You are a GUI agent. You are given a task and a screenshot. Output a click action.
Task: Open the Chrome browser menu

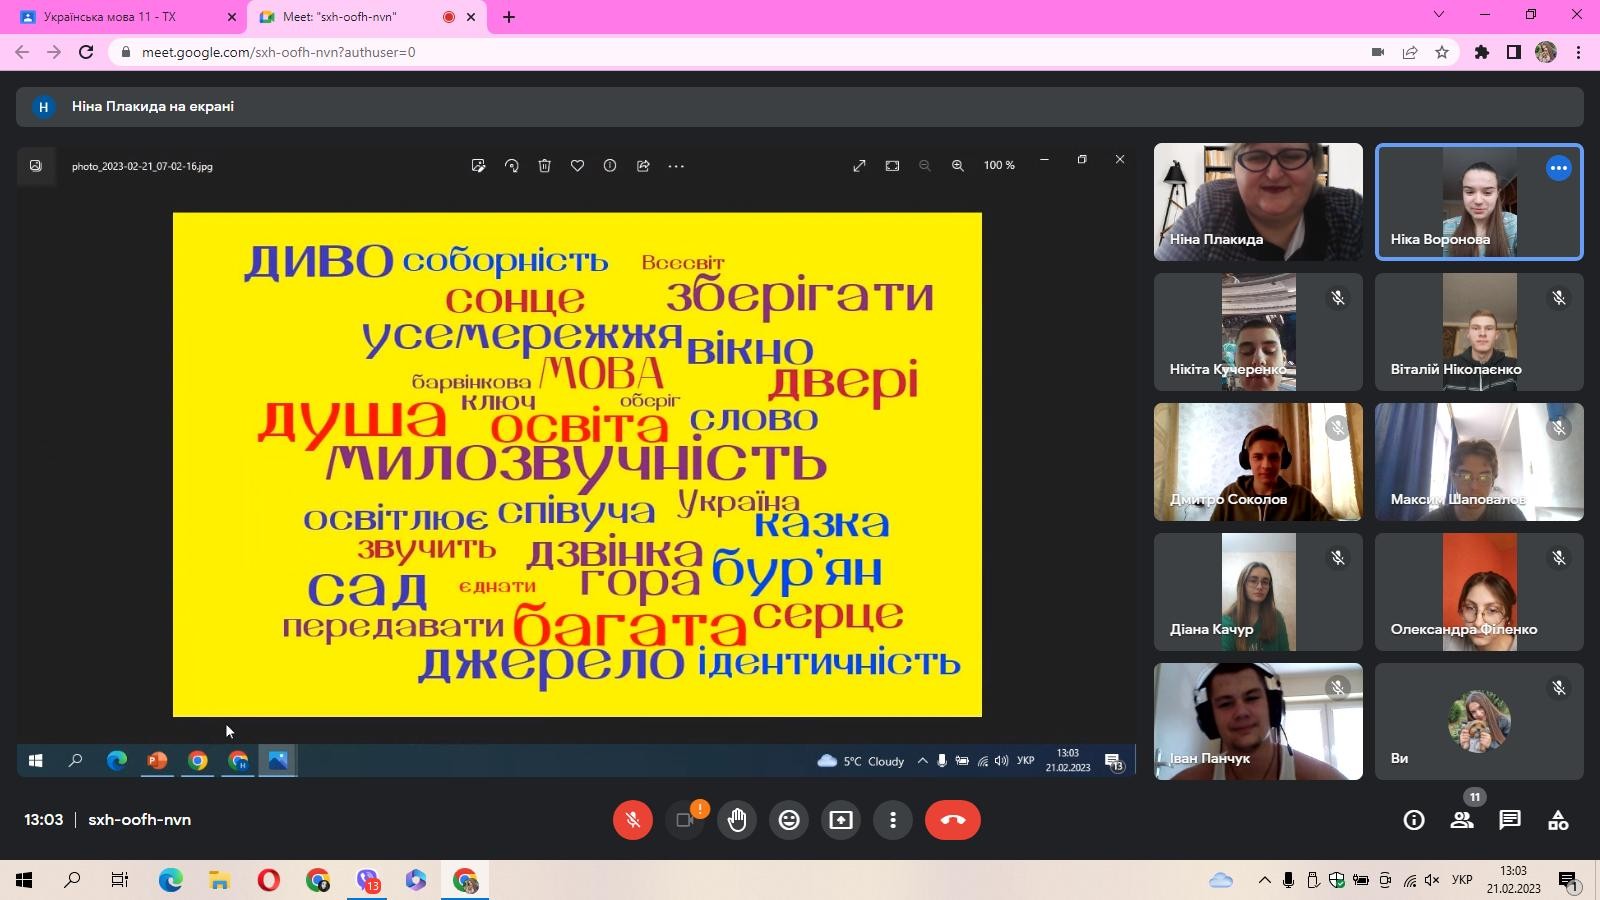pos(1579,52)
